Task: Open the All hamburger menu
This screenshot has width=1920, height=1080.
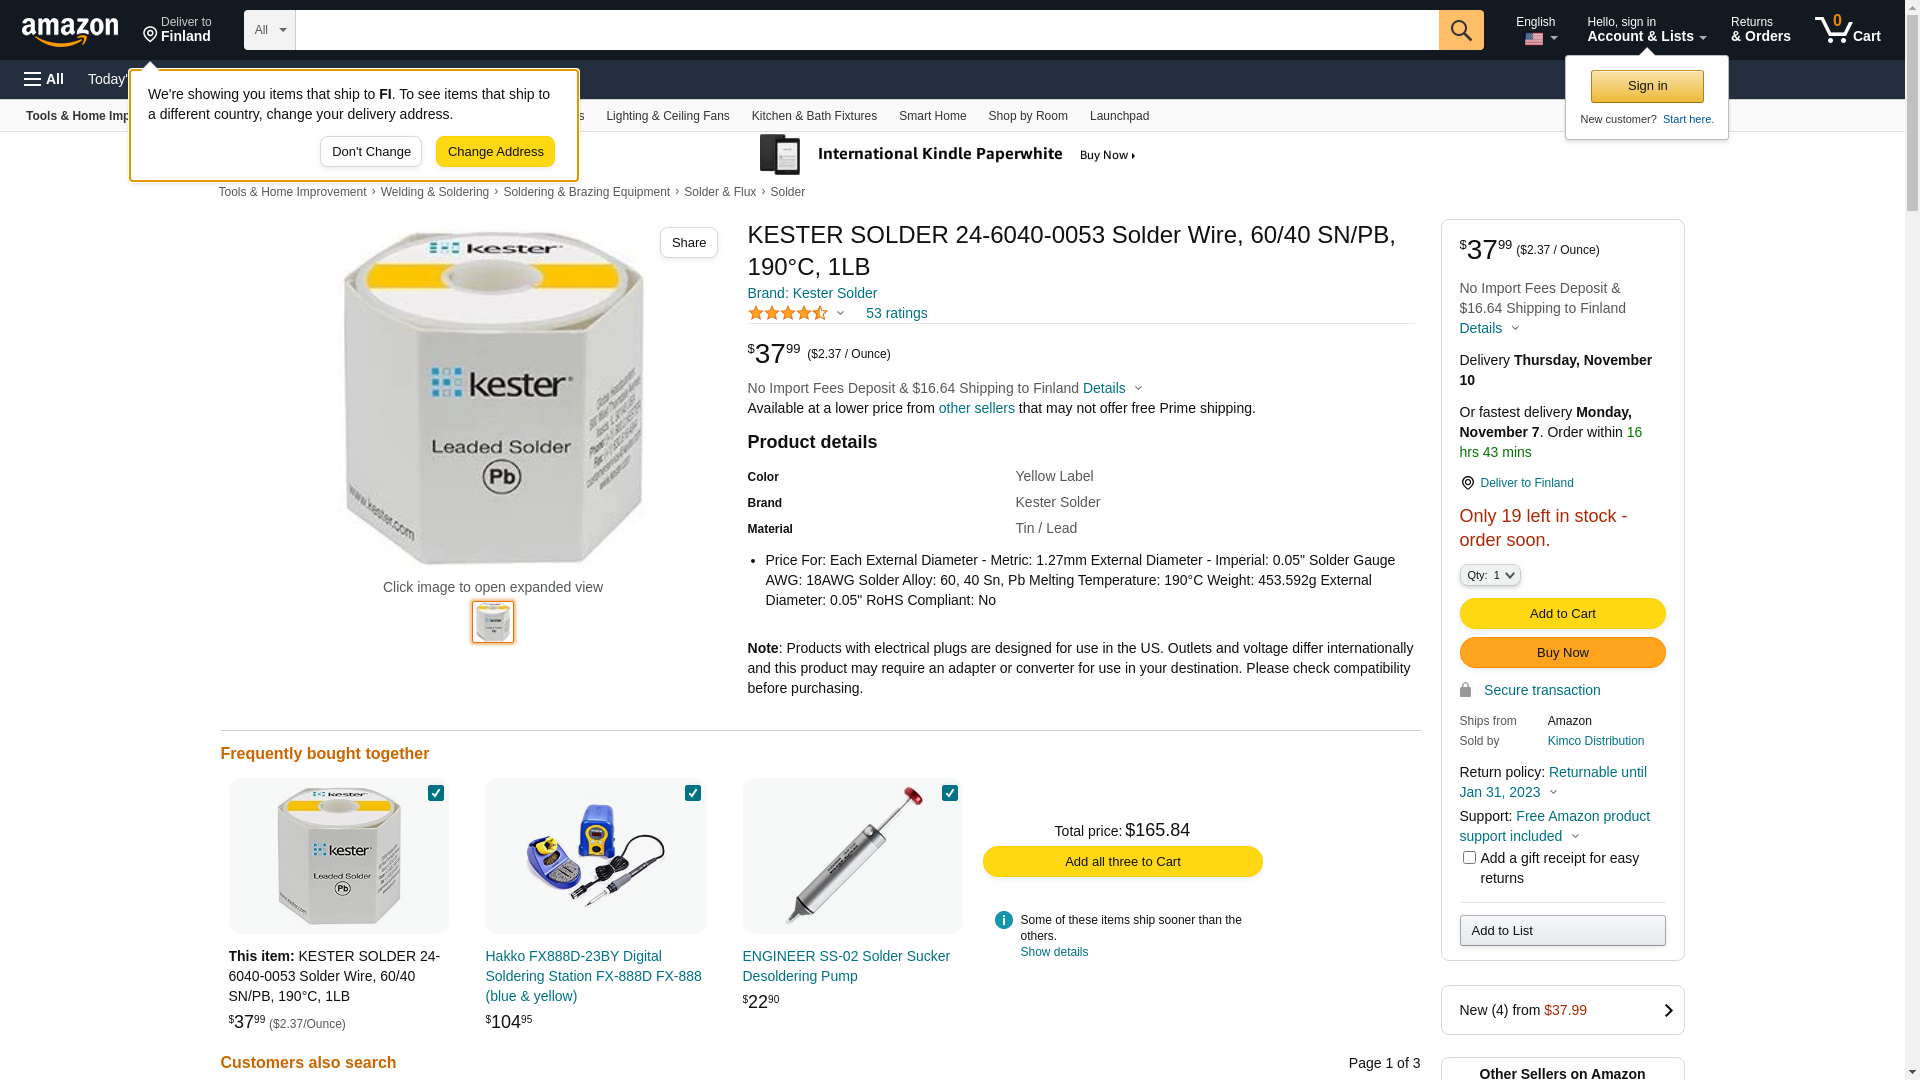Action: [44, 79]
